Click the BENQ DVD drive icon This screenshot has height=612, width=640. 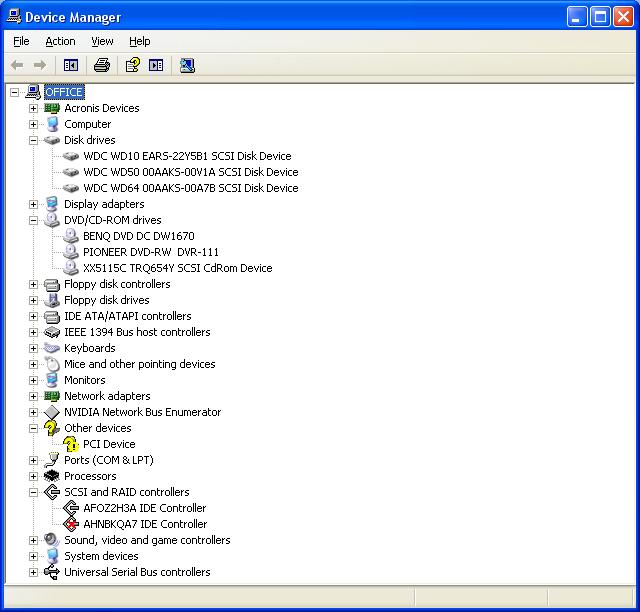[71, 236]
